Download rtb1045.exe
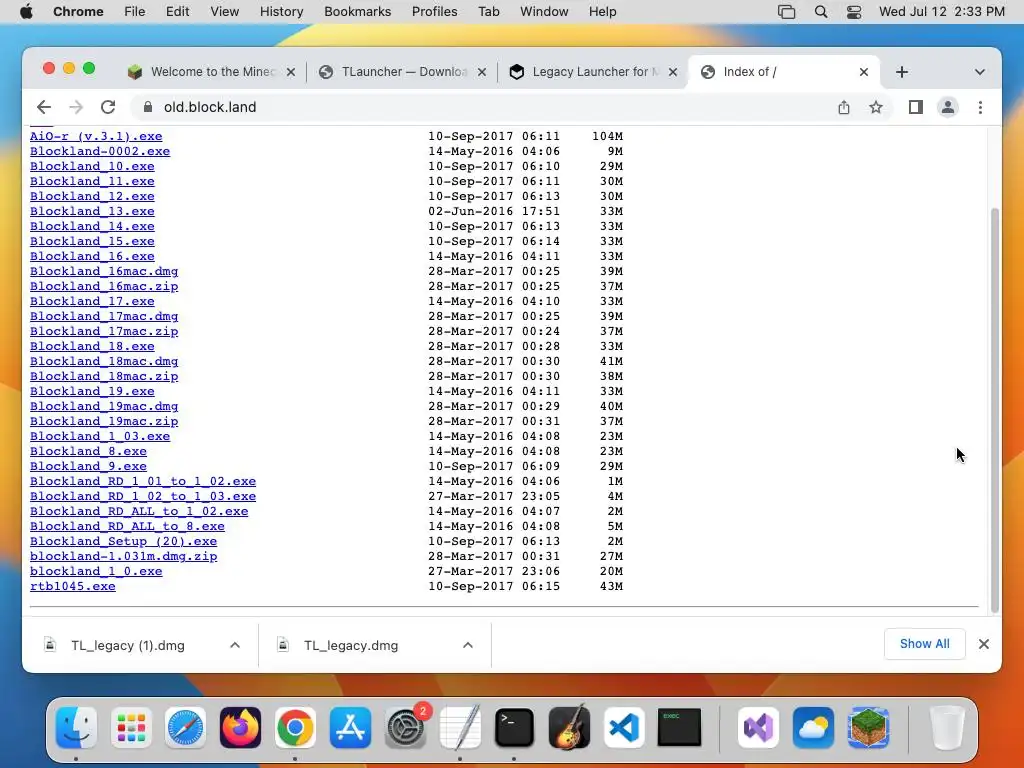Screen dimensions: 1024x768 [x=72, y=586]
